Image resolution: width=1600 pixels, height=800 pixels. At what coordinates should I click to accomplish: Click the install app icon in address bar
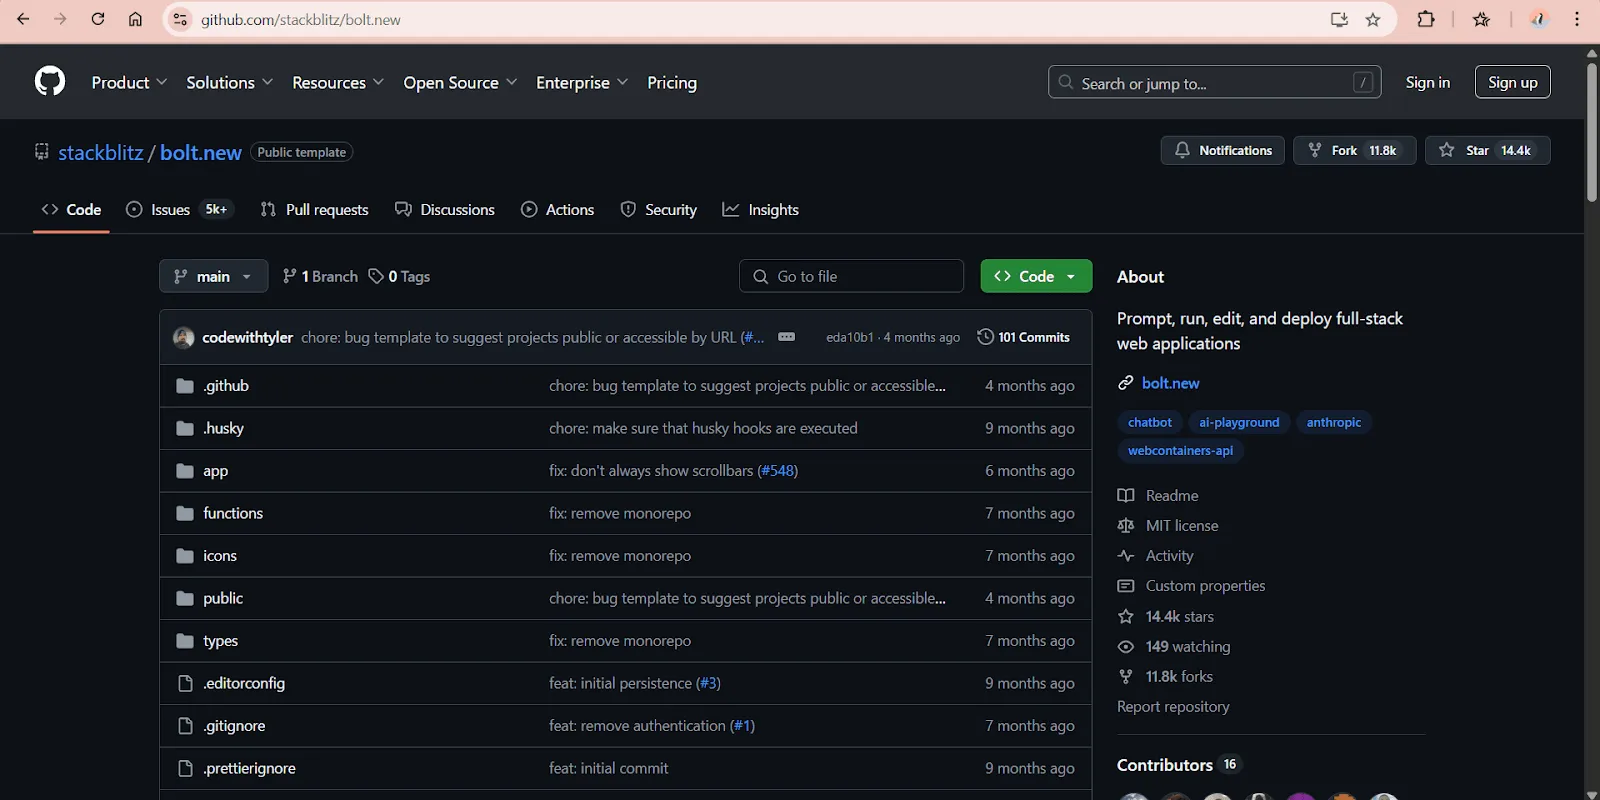1339,19
